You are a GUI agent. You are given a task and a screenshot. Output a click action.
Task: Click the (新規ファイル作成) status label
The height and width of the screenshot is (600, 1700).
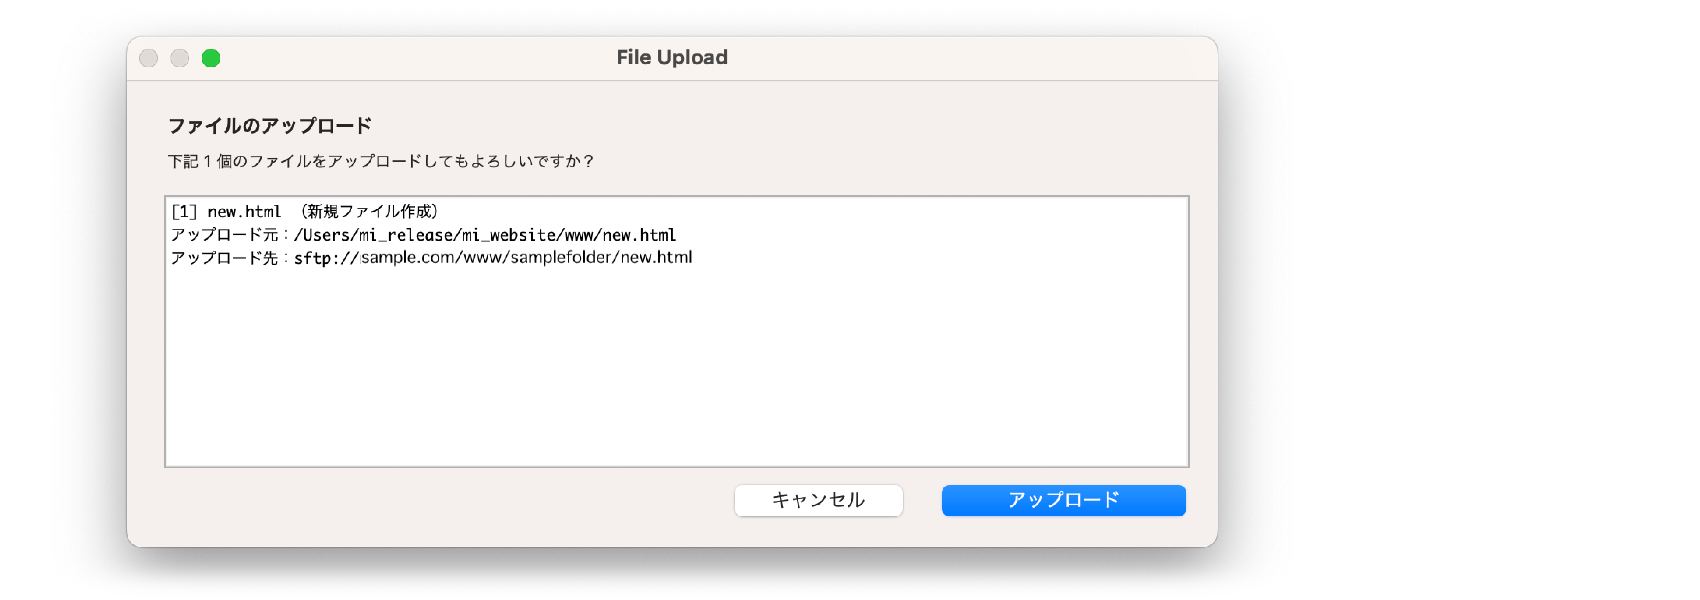pos(370,212)
